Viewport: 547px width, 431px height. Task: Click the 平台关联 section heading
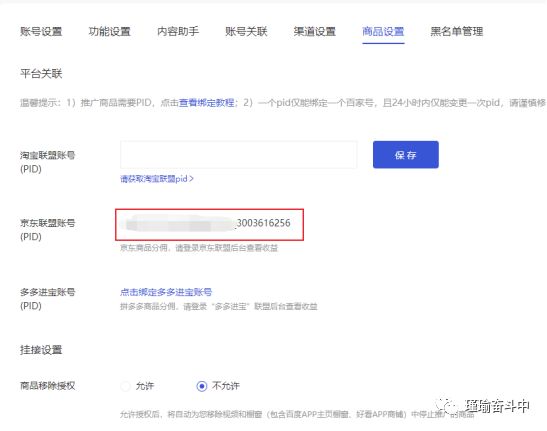(41, 74)
